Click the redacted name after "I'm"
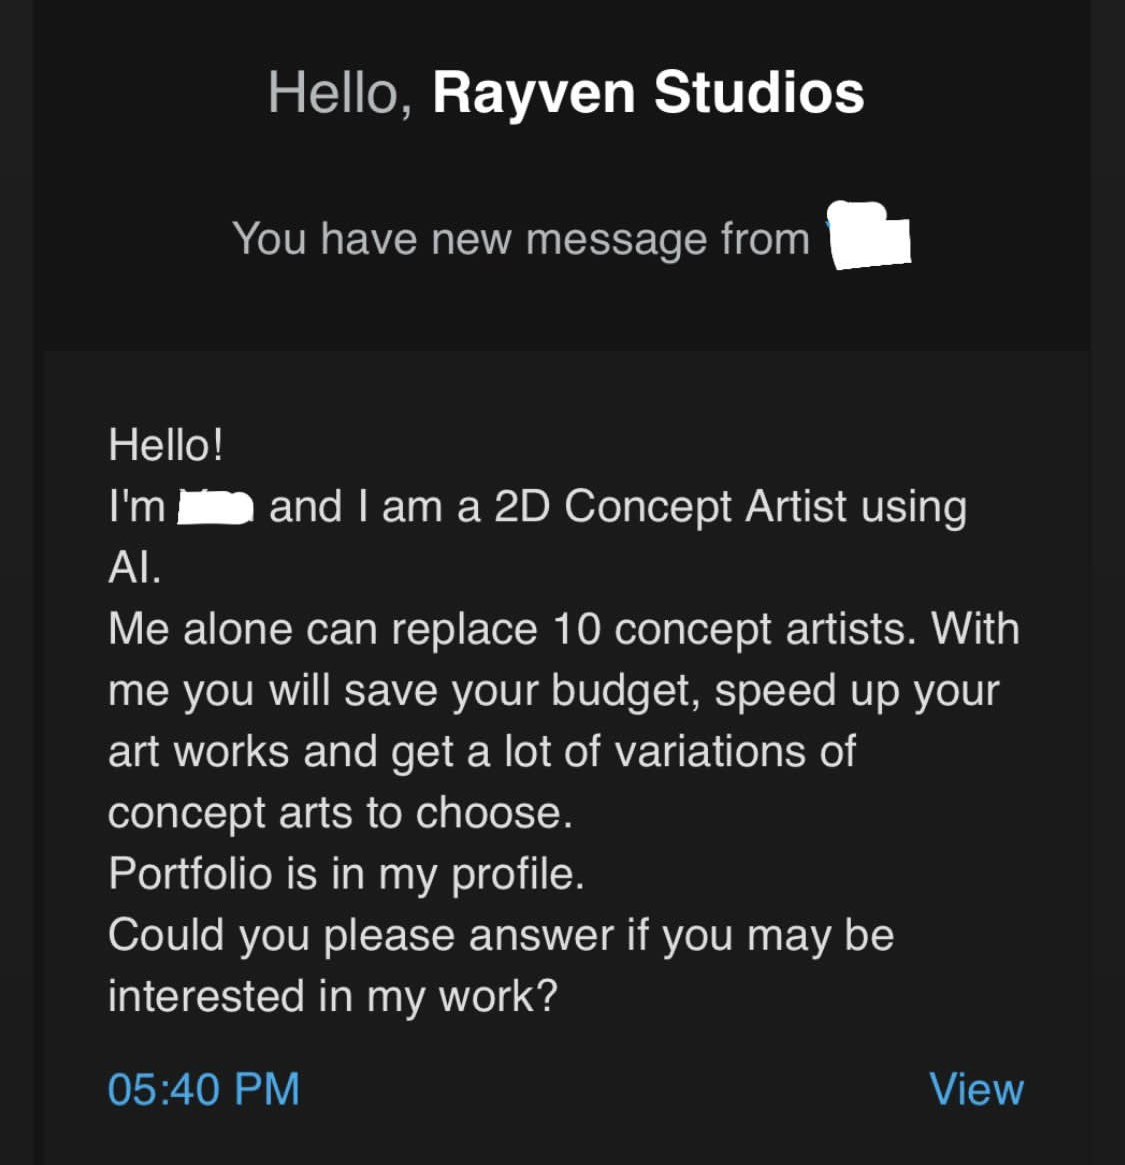Viewport: 1125px width, 1165px height. tap(215, 508)
